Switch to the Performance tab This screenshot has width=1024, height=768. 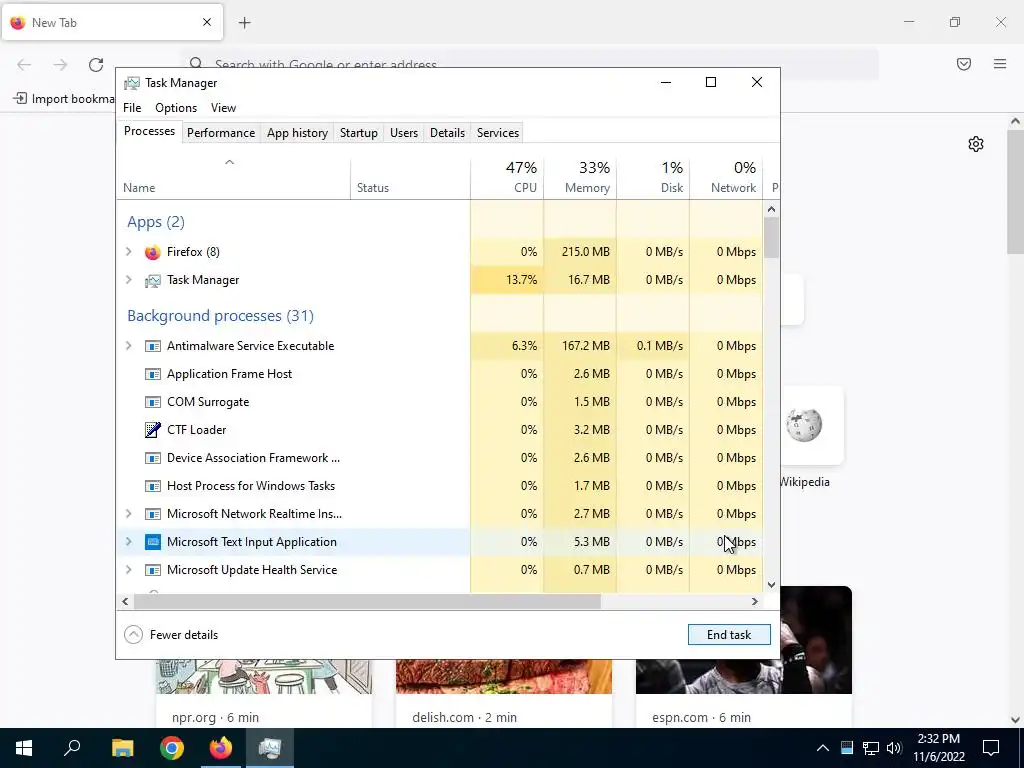click(221, 133)
